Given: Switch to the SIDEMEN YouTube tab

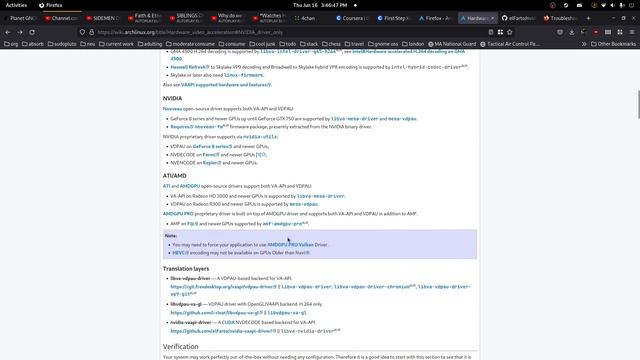Looking at the screenshot, I should coord(103,18).
